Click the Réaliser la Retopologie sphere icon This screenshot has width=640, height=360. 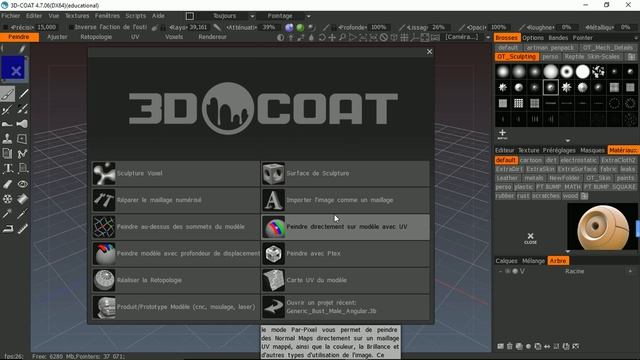tap(104, 280)
